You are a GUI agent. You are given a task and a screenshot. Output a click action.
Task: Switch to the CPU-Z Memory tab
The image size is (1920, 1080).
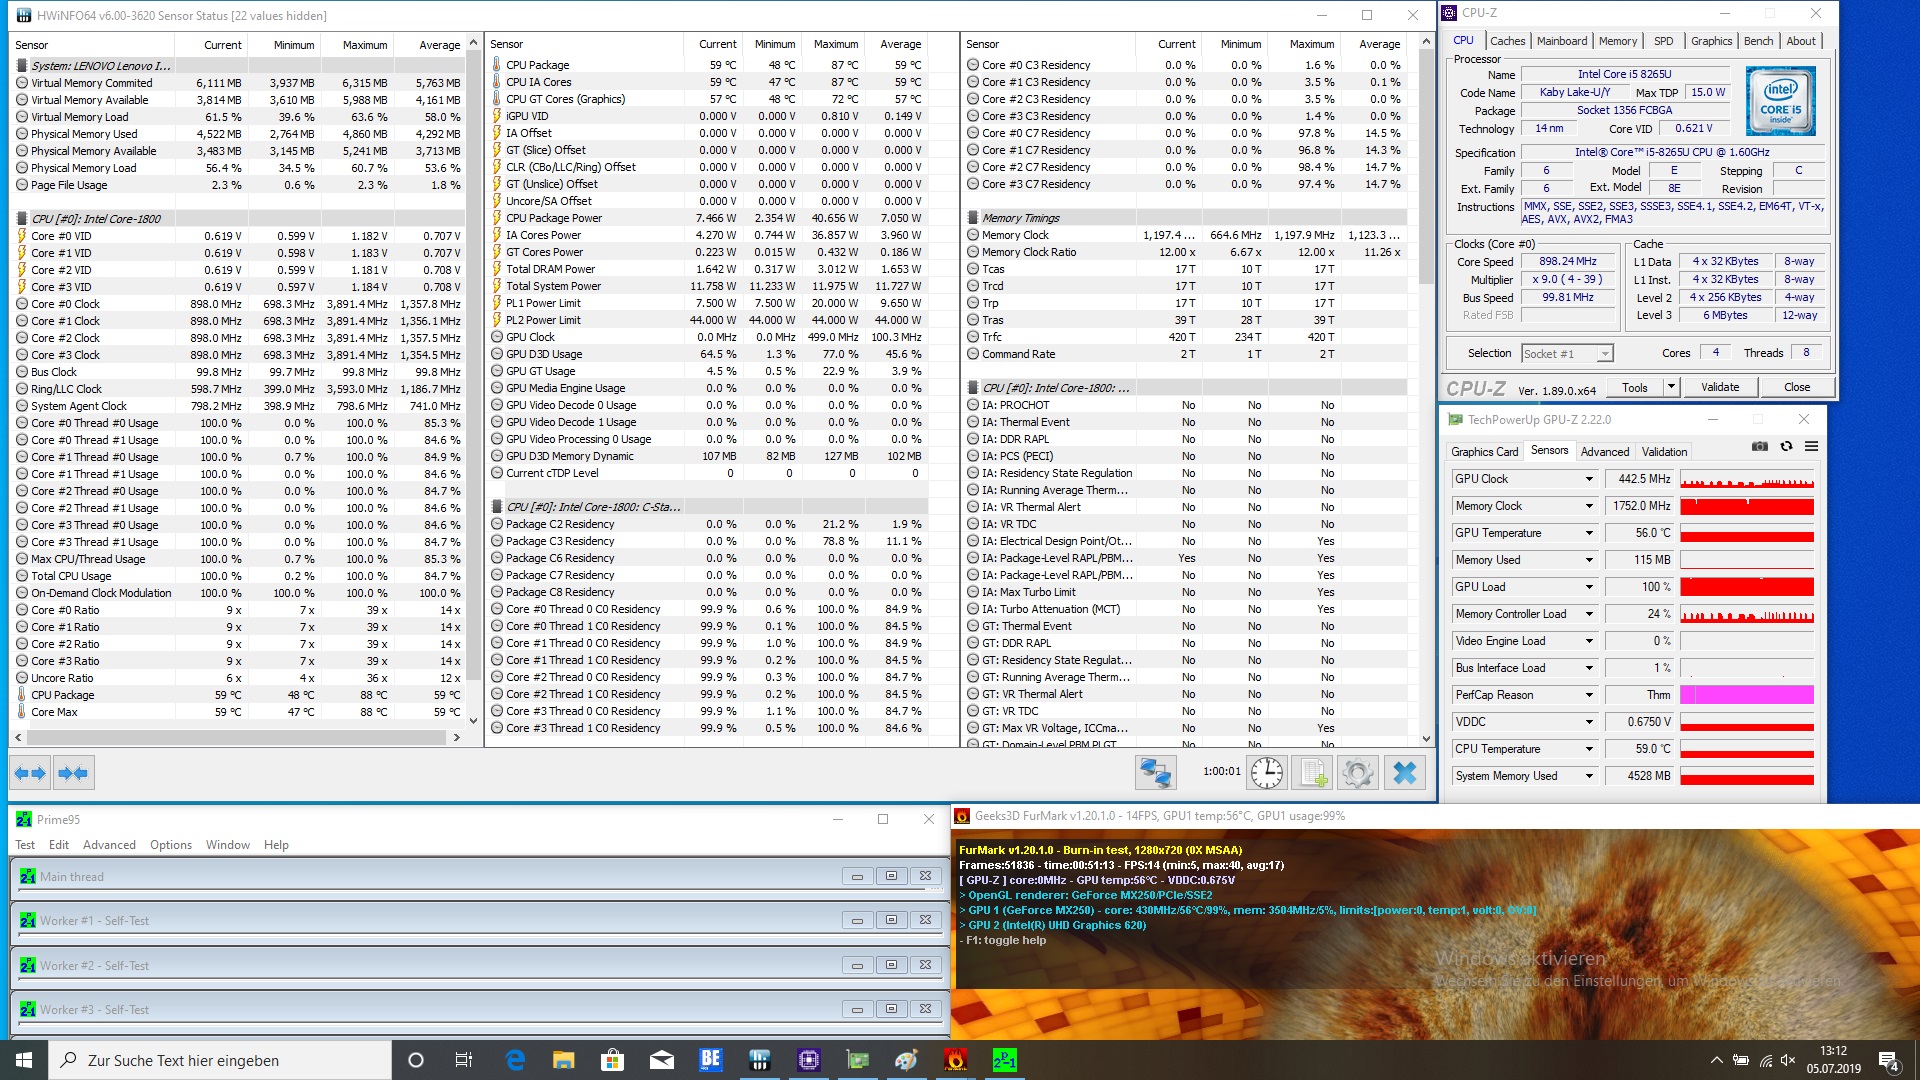pos(1617,41)
